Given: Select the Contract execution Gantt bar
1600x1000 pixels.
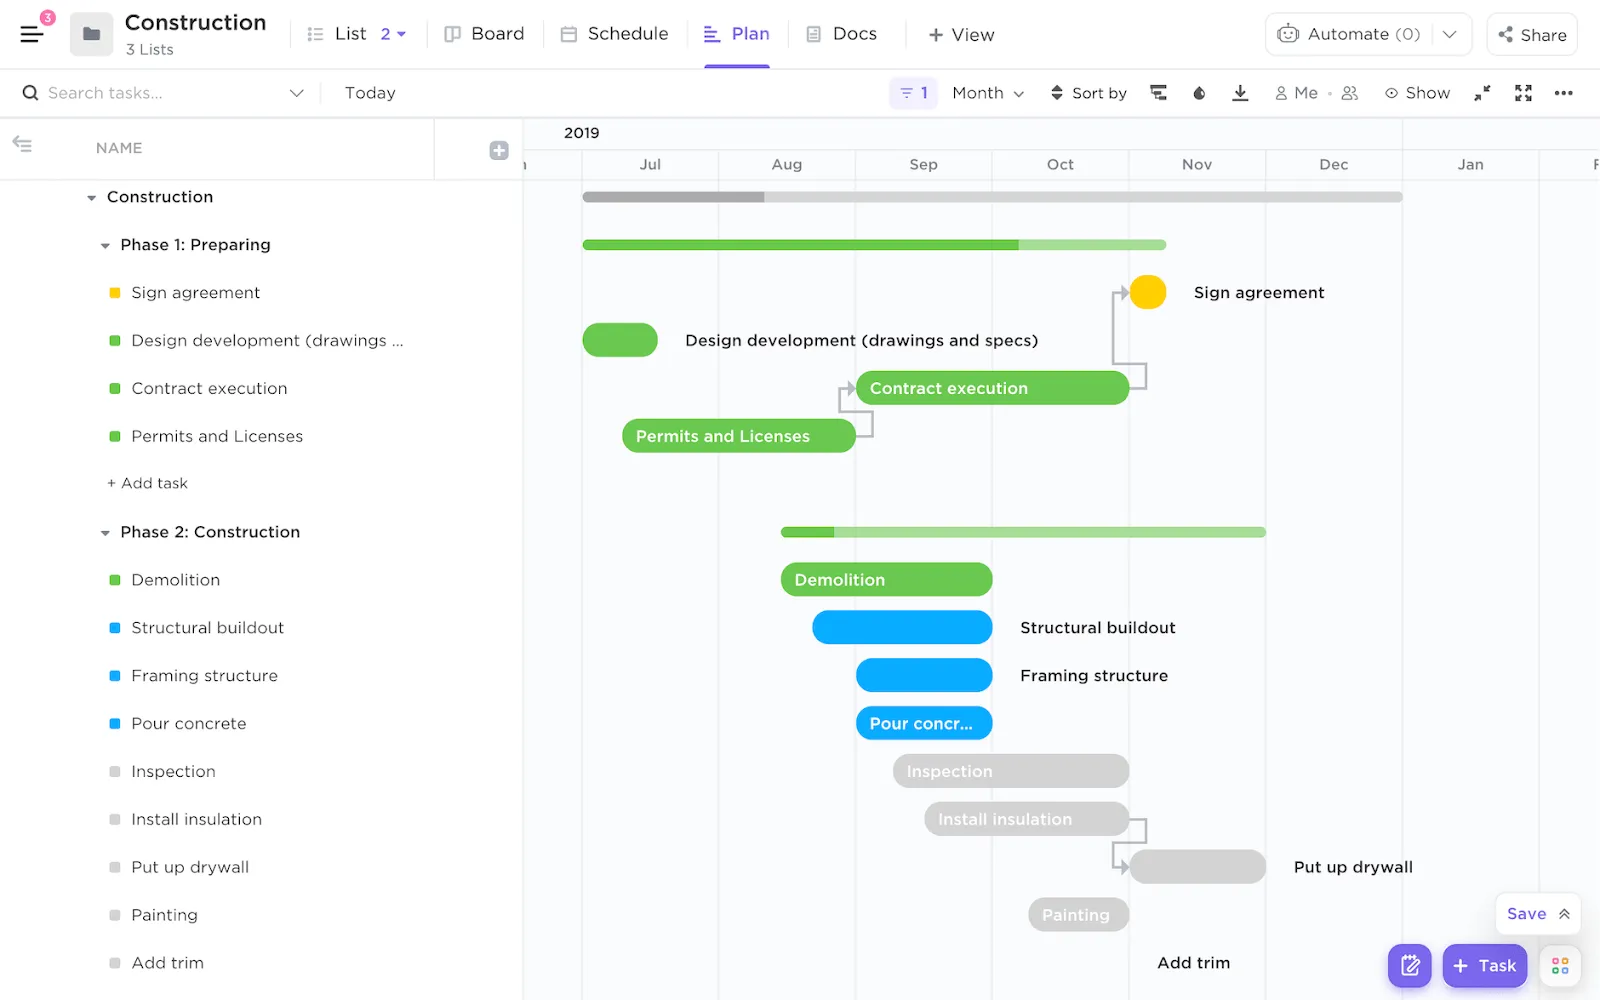Looking at the screenshot, I should (x=992, y=388).
